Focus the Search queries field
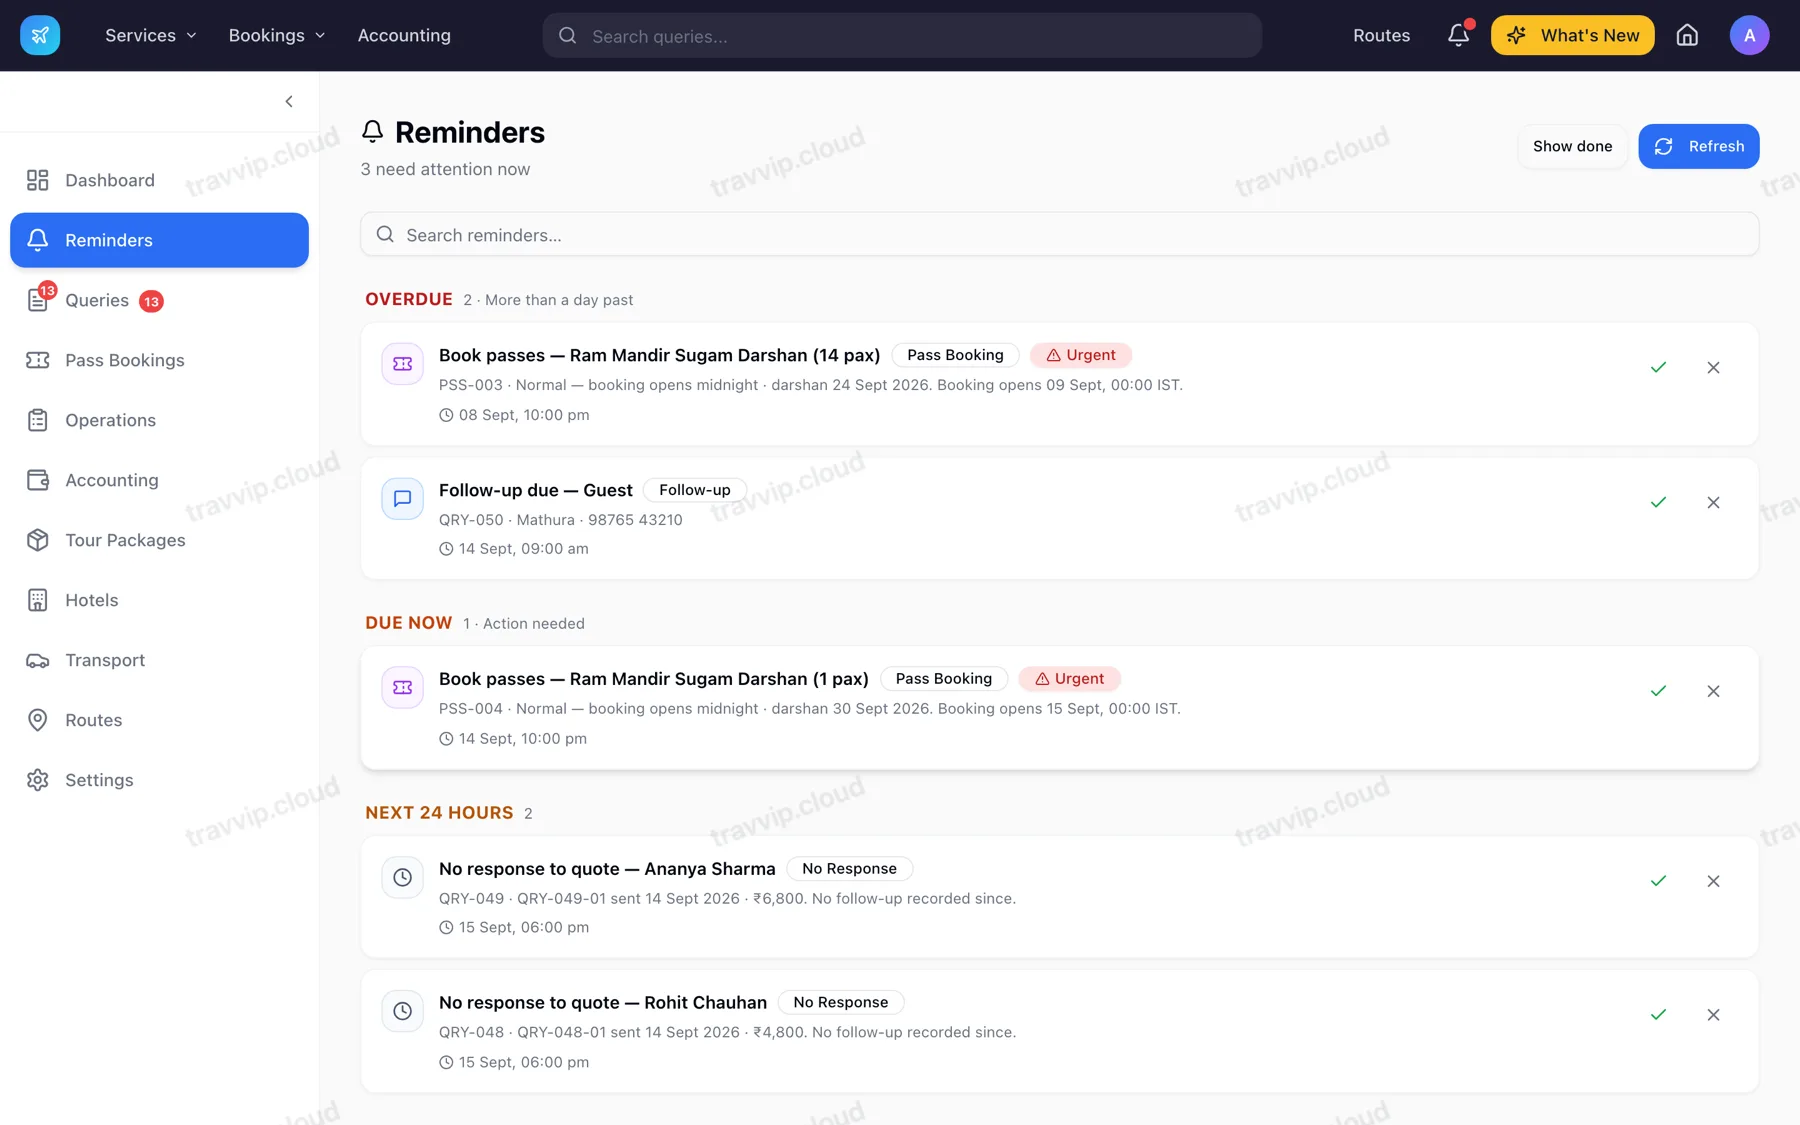This screenshot has width=1800, height=1125. click(902, 35)
